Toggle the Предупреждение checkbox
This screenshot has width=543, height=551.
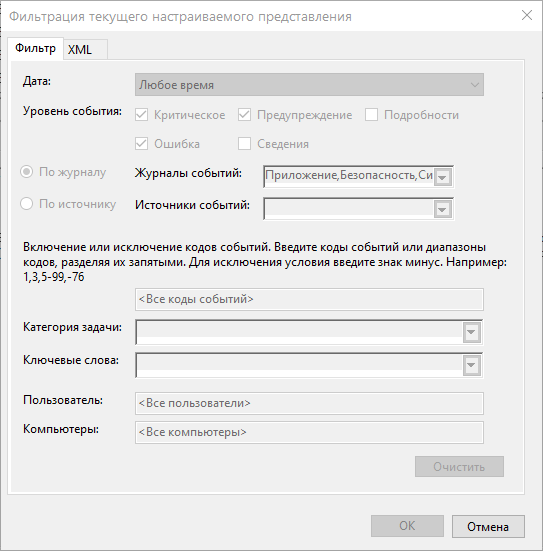coord(244,115)
